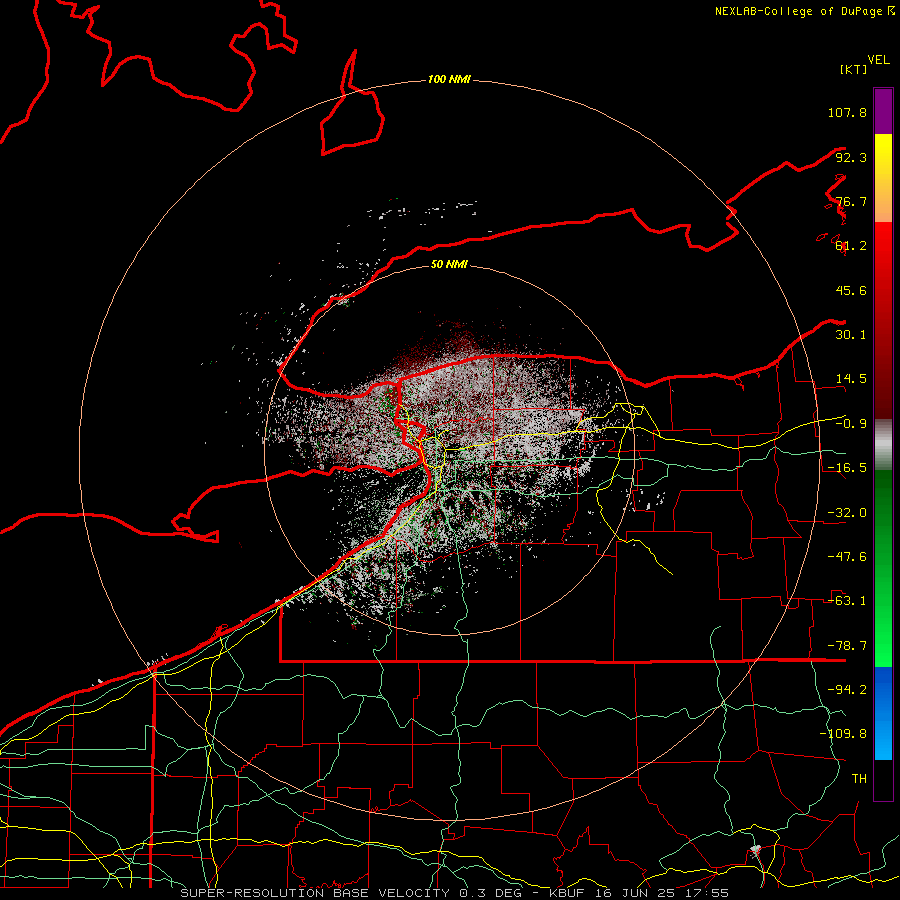Click the 17:55 timestamp
The width and height of the screenshot is (900, 900).
point(709,893)
